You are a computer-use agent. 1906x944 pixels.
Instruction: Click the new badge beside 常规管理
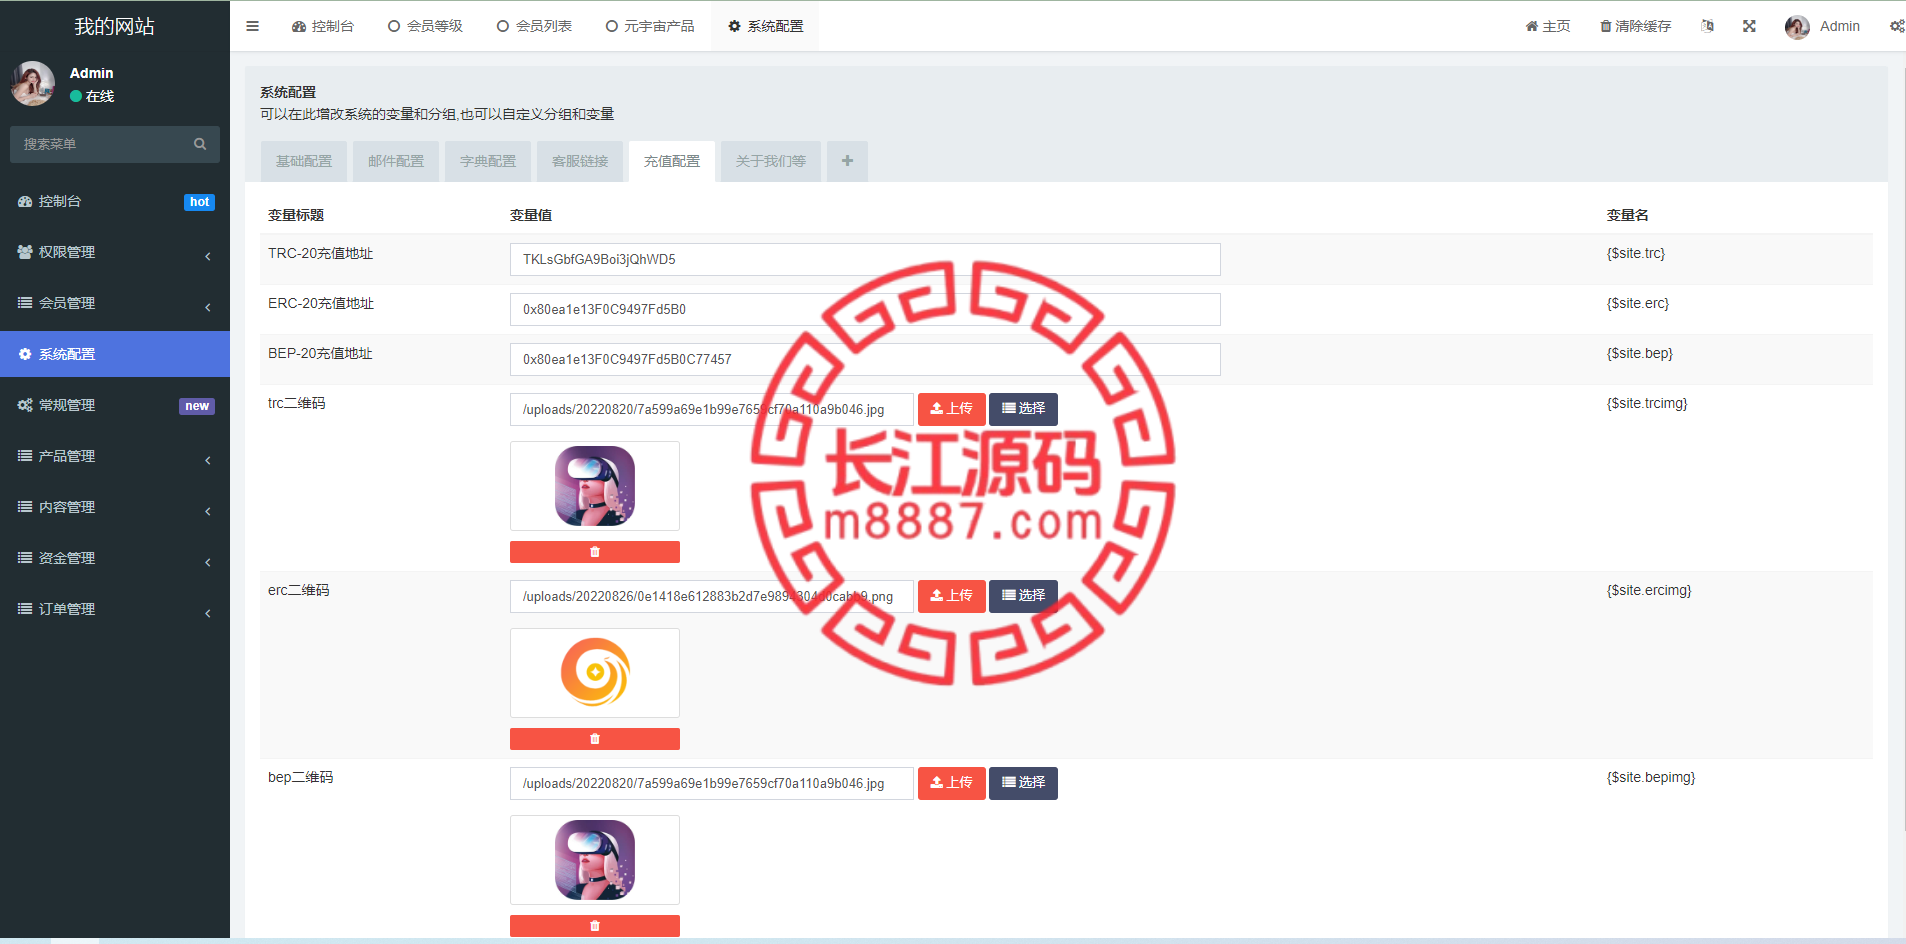[197, 406]
